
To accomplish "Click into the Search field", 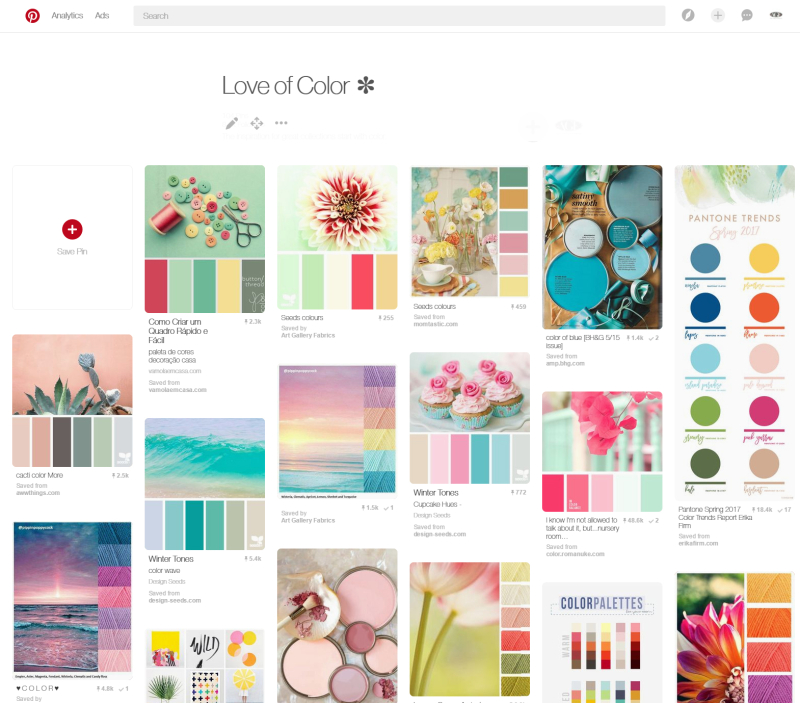I will [x=399, y=15].
